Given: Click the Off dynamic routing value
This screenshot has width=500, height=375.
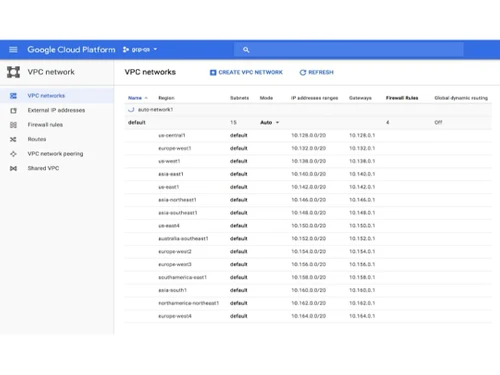Looking at the screenshot, I should pos(438,122).
